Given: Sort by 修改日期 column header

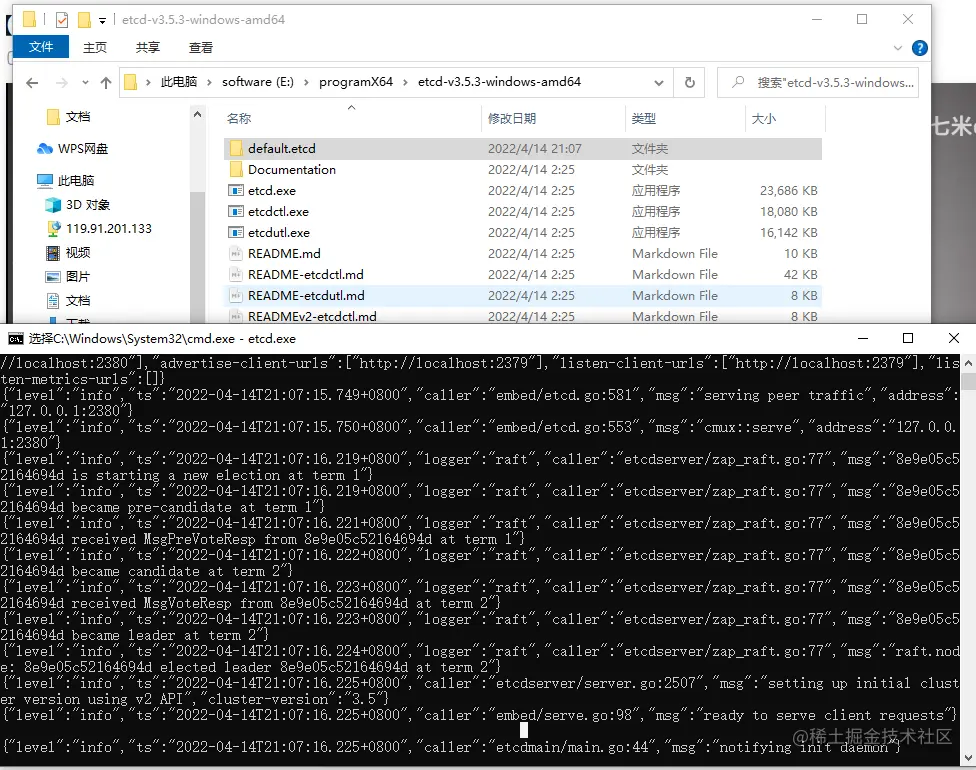Looking at the screenshot, I should tap(512, 118).
